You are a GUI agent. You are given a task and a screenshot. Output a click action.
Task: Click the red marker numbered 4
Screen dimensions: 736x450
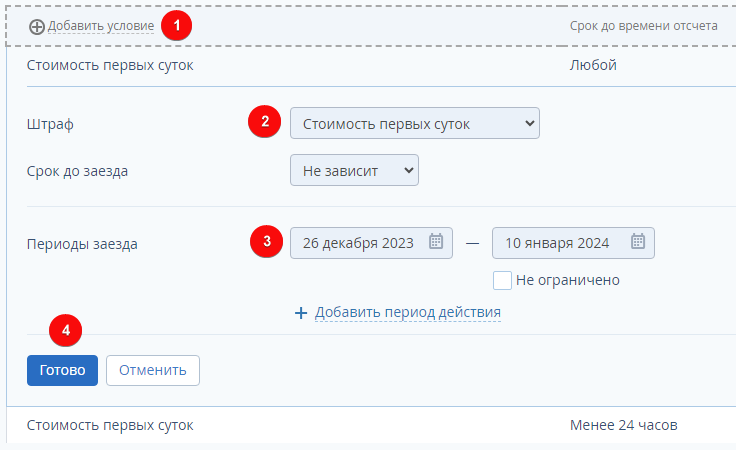[x=66, y=329]
